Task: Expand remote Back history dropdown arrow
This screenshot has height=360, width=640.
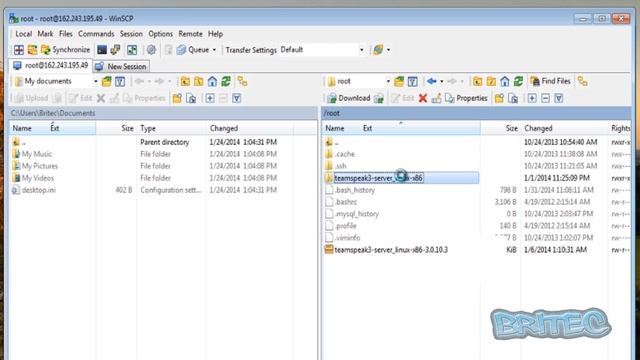Action: coord(442,82)
